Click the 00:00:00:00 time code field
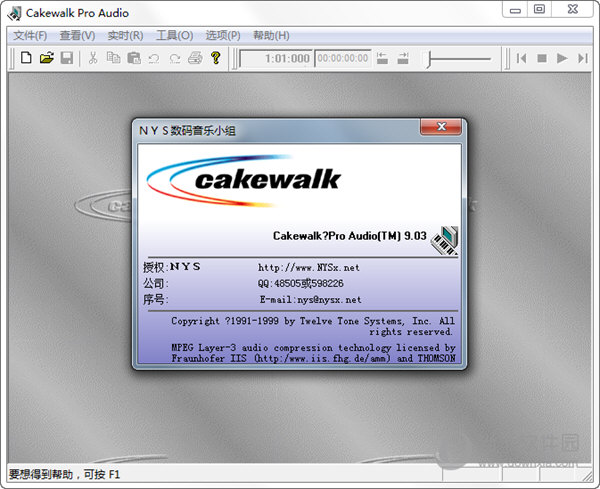 [343, 58]
